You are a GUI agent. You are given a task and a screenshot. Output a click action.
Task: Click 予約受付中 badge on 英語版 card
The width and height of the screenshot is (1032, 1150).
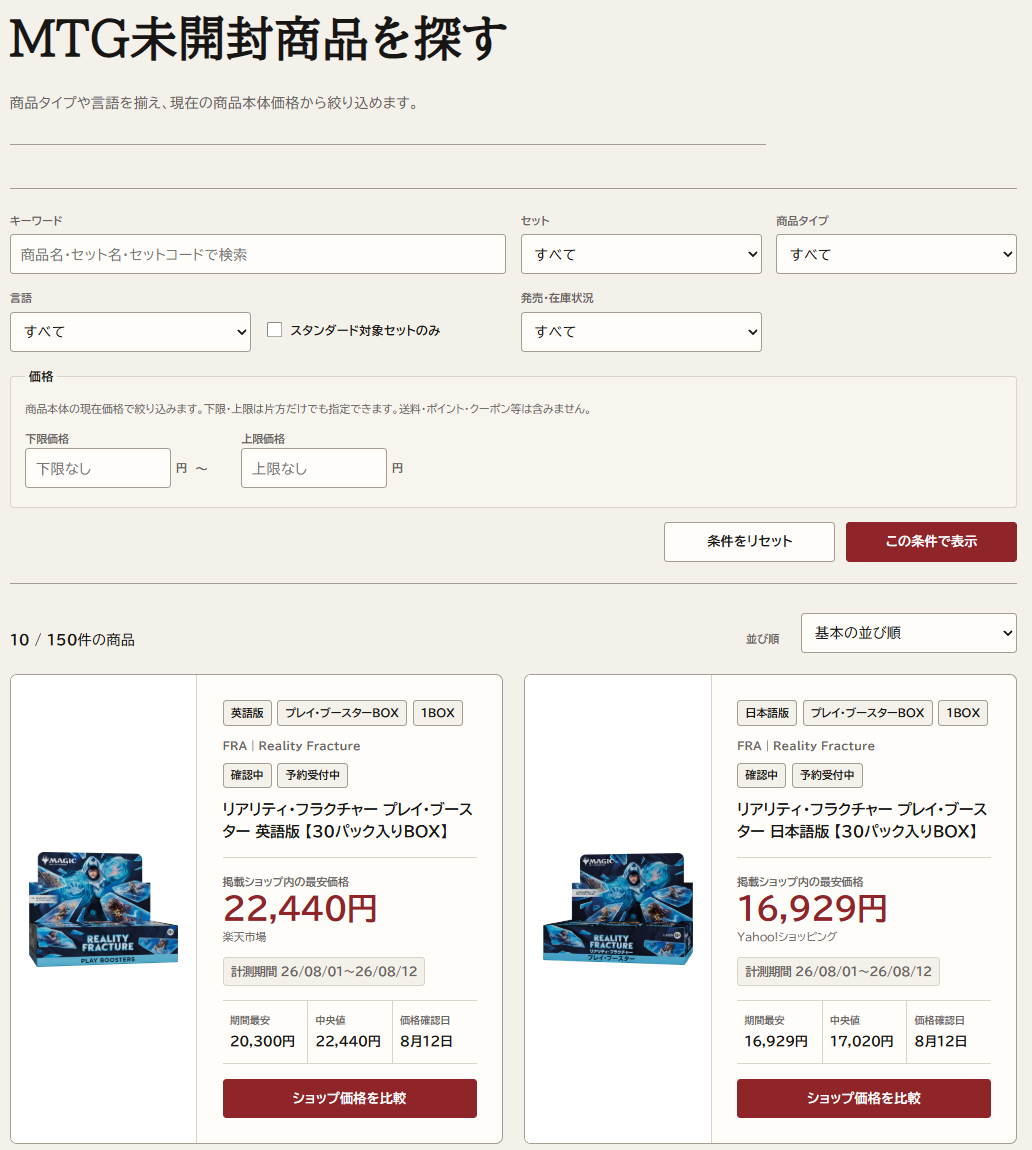click(x=312, y=775)
